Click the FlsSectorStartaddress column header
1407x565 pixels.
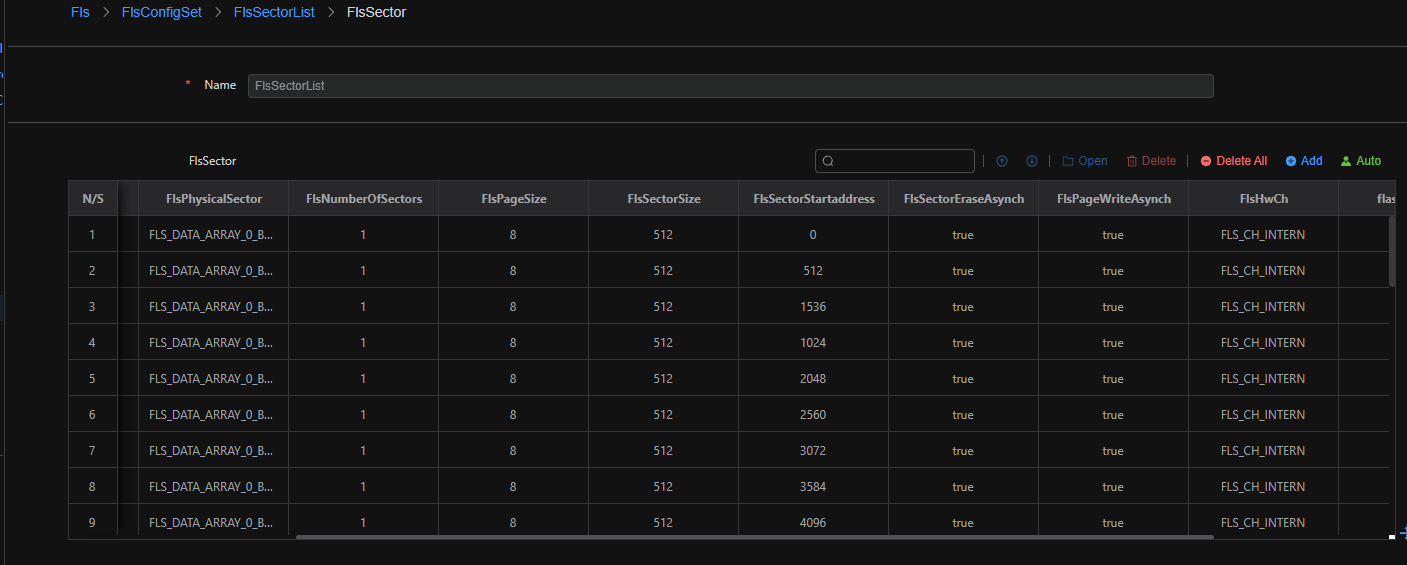point(813,199)
